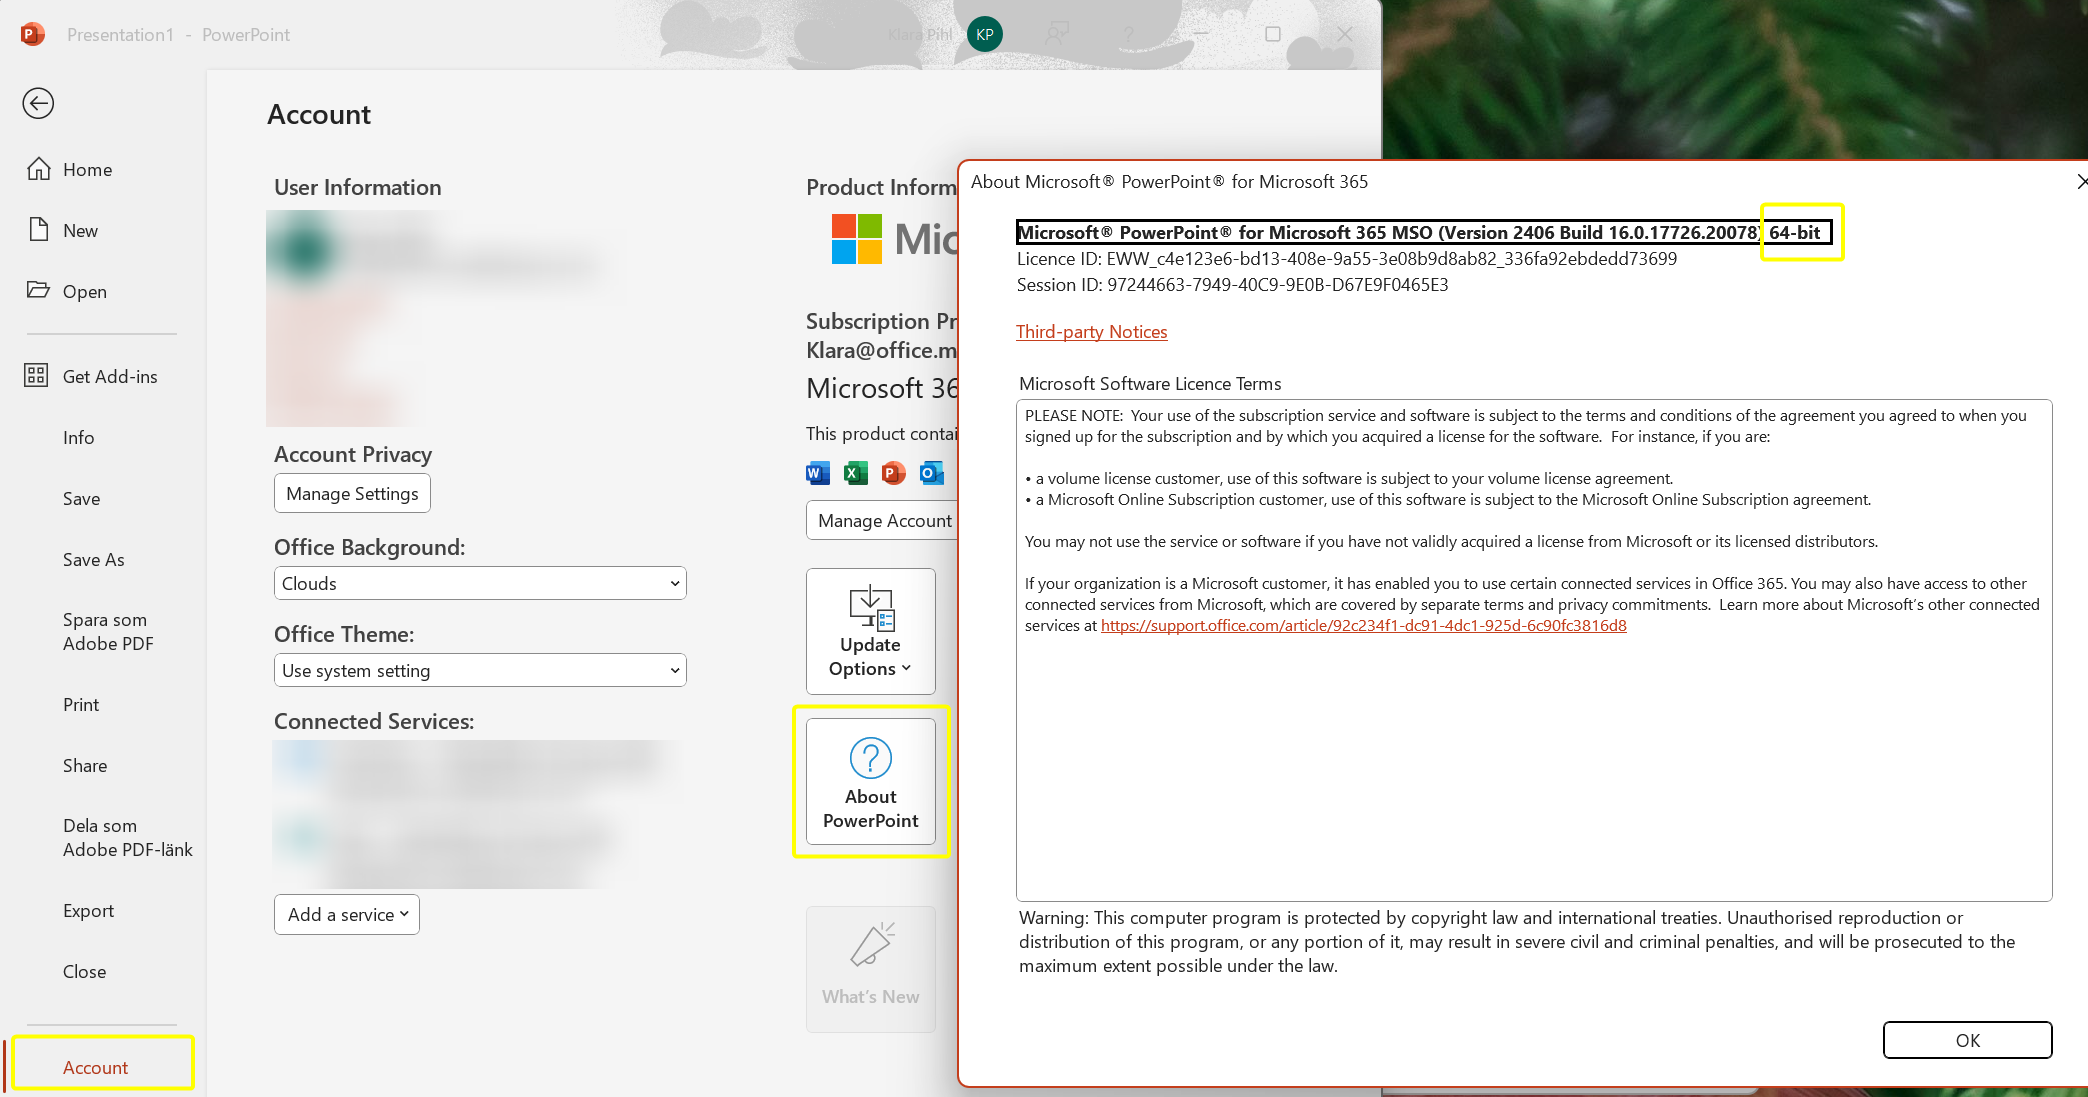Click the Home house icon in the sidebar
Image resolution: width=2088 pixels, height=1097 pixels.
pos(38,168)
